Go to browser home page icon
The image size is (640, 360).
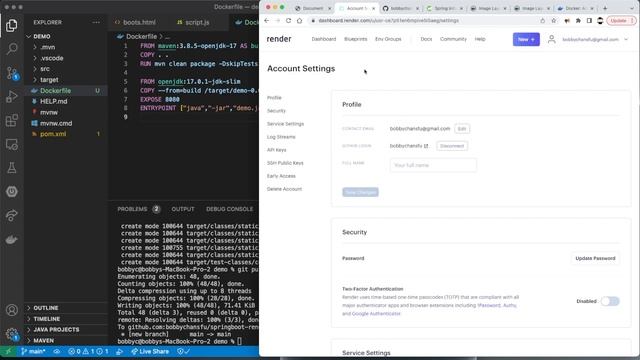tap(300, 20)
